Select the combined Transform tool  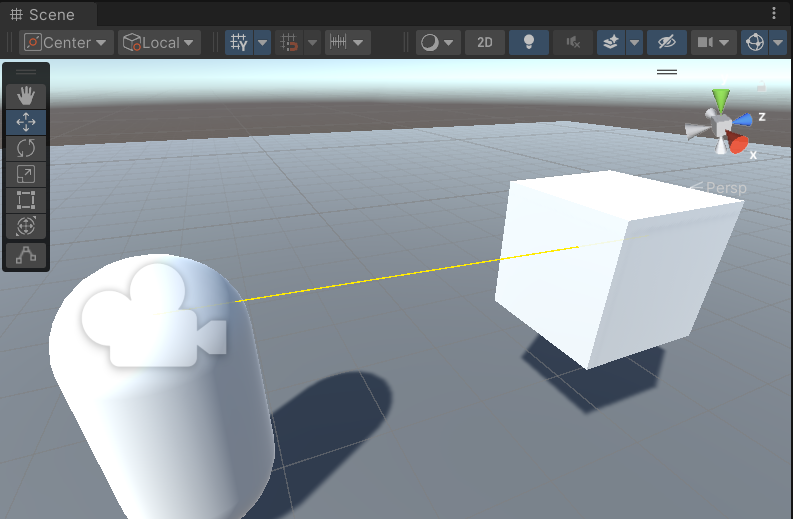[26, 226]
